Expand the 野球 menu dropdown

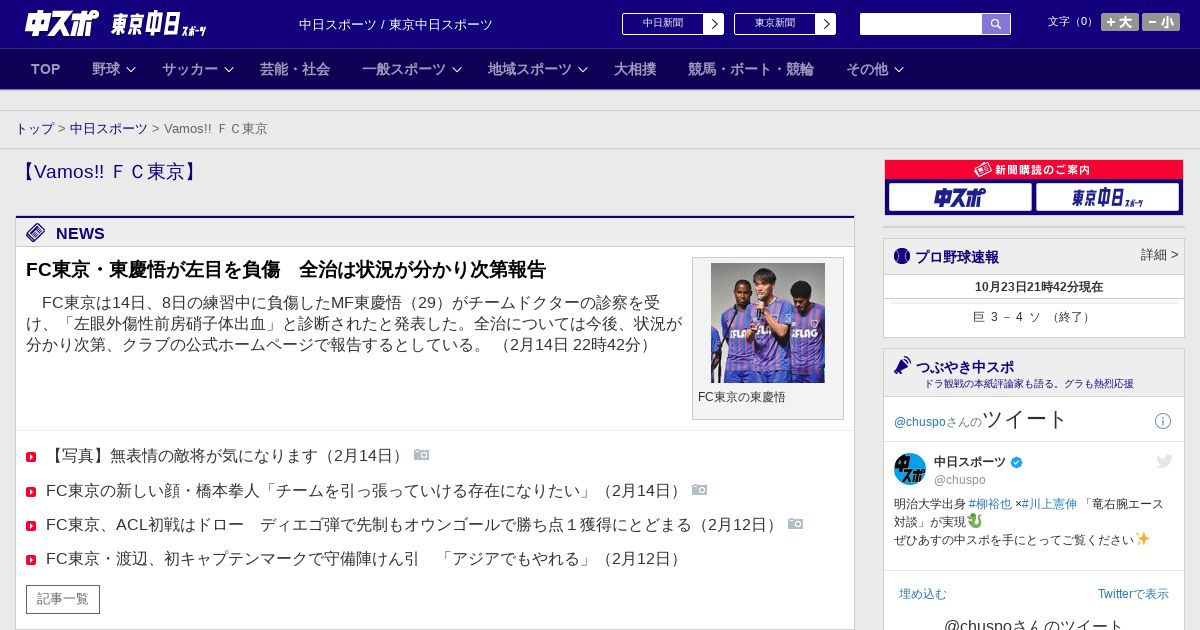(x=113, y=69)
